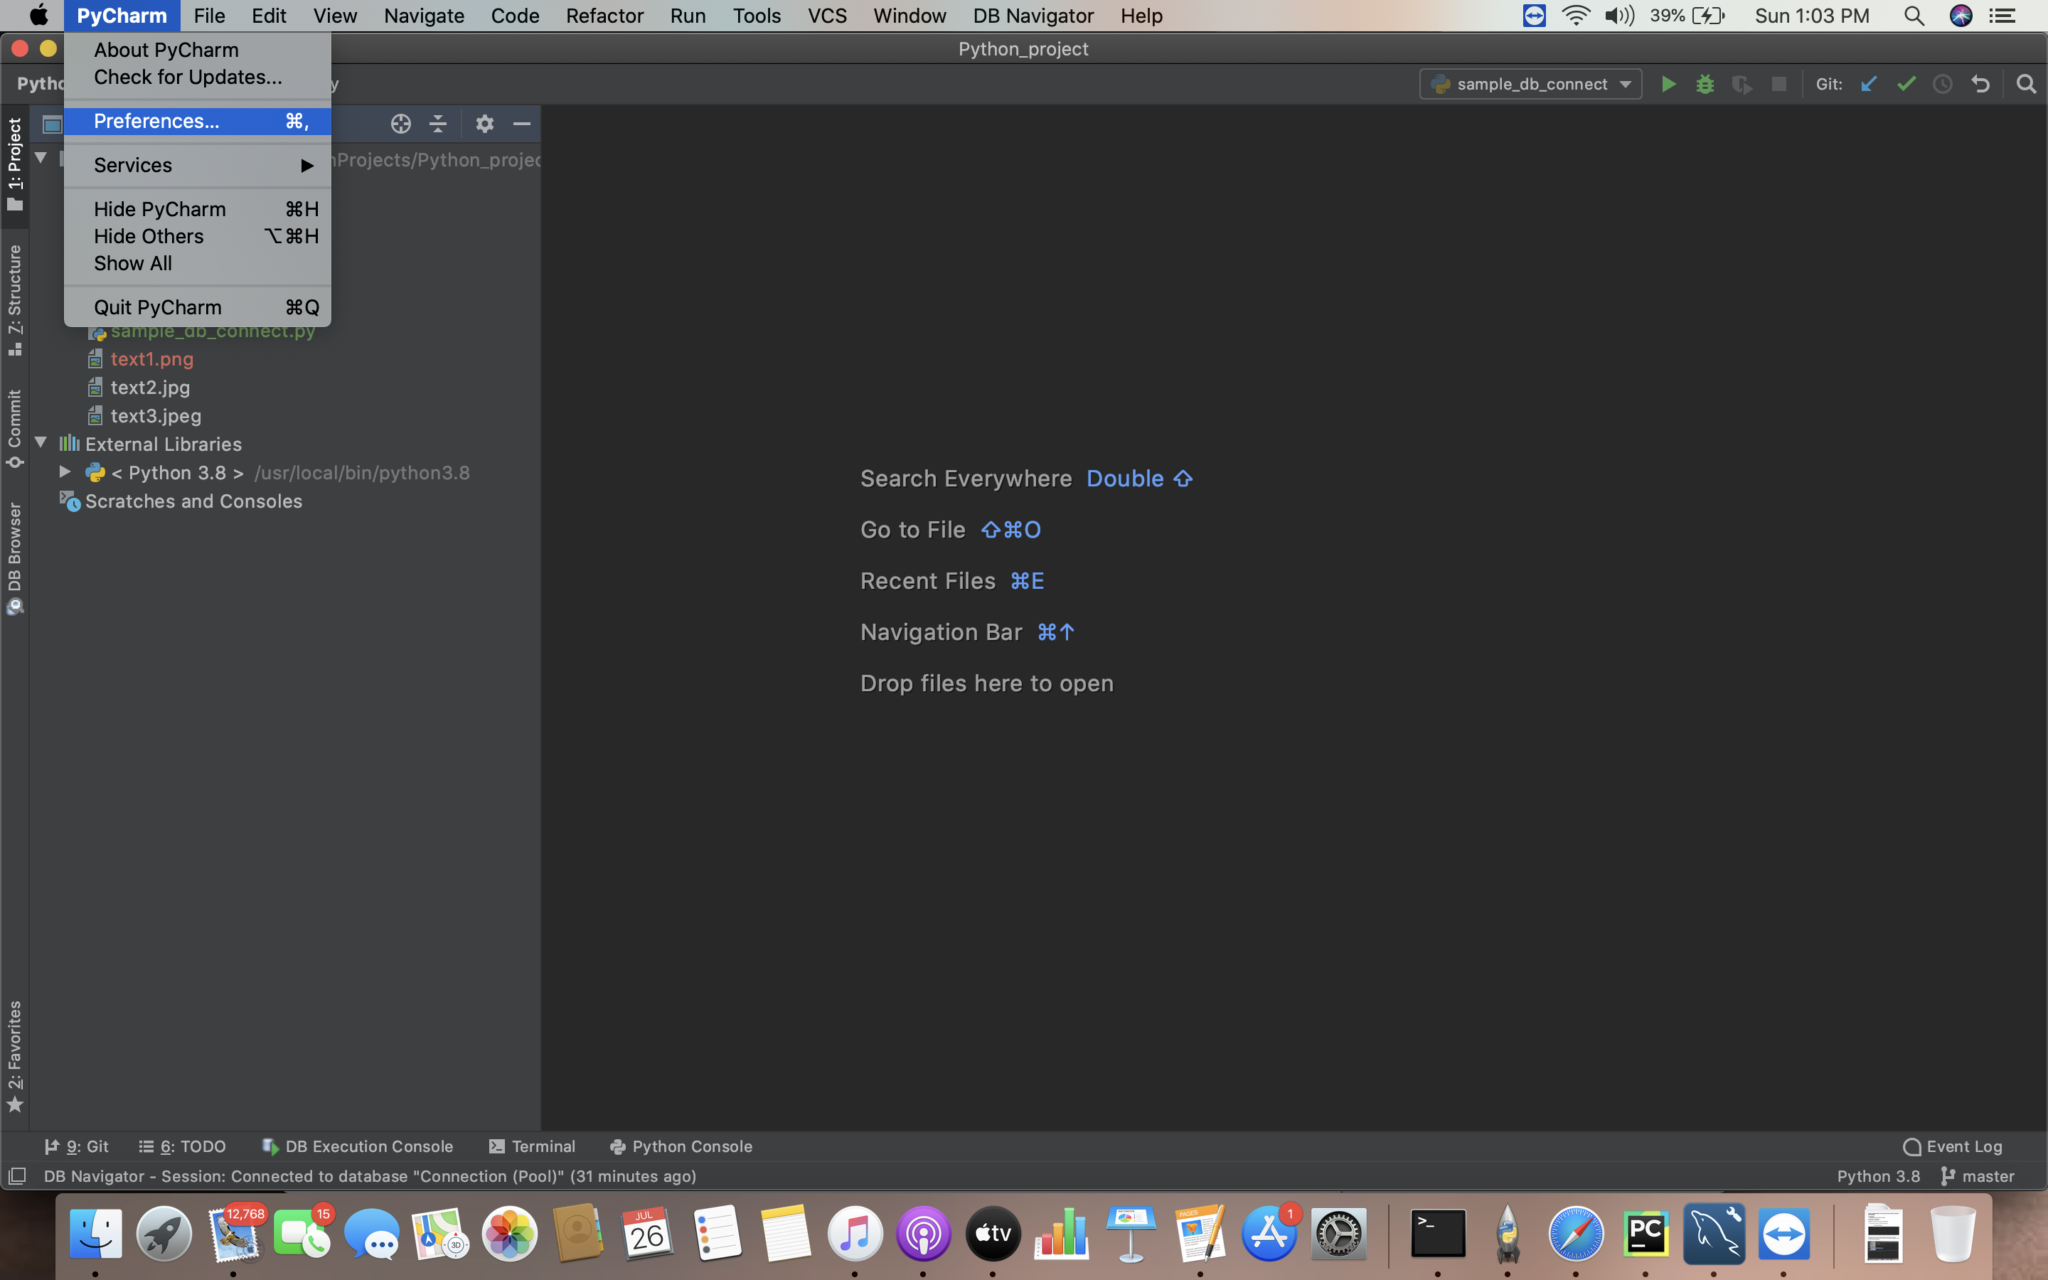The height and width of the screenshot is (1280, 2048).
Task: Open App Store from the Dock
Action: pos(1269,1234)
